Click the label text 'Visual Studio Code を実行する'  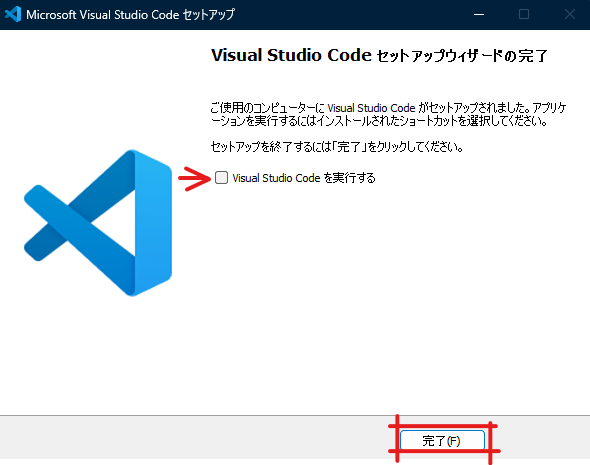point(304,178)
